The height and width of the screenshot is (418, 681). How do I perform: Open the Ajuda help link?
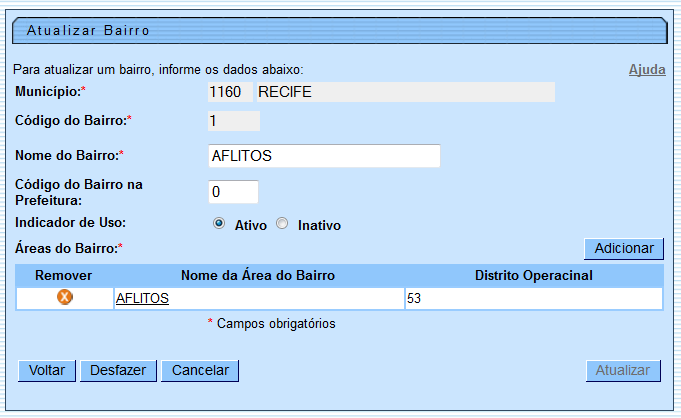click(646, 70)
